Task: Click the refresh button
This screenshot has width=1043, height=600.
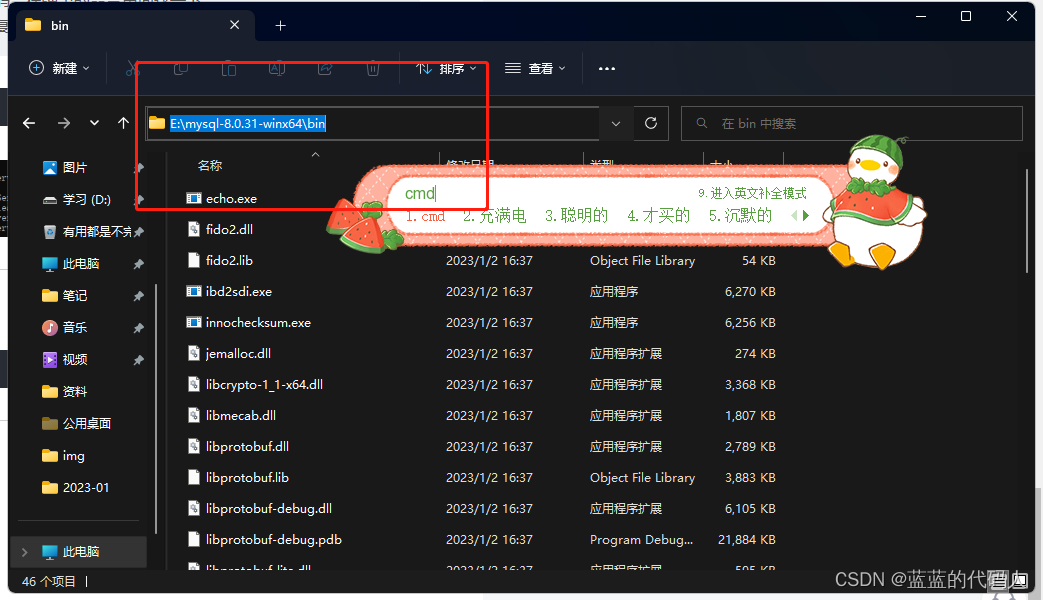Action: tap(651, 123)
